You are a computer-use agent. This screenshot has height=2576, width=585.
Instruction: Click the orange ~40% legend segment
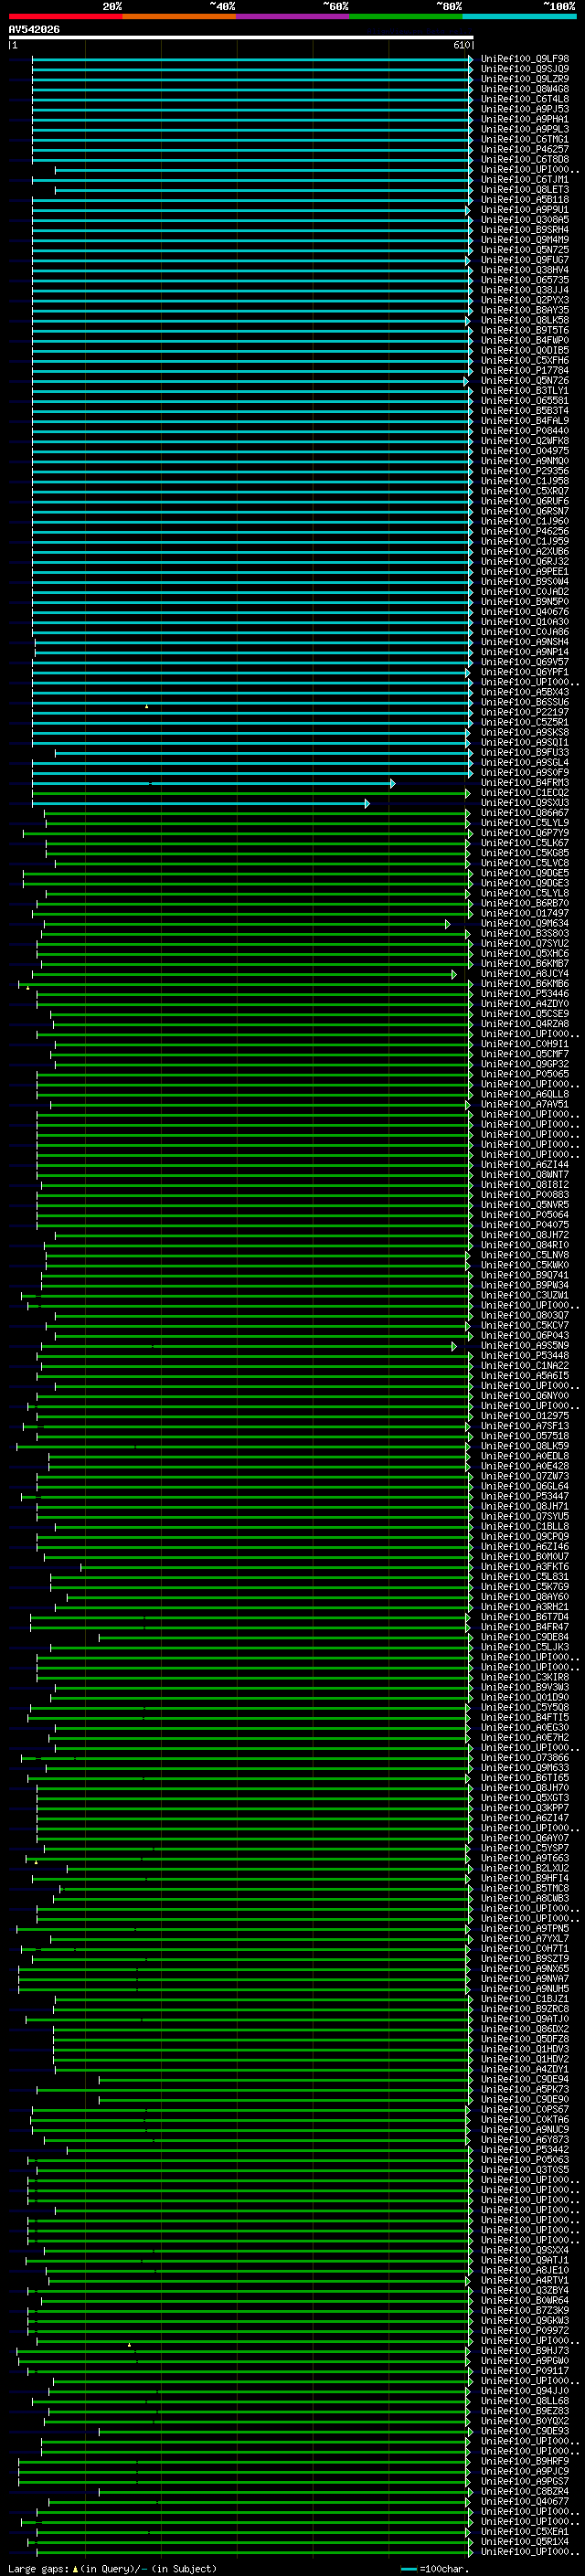tap(179, 16)
